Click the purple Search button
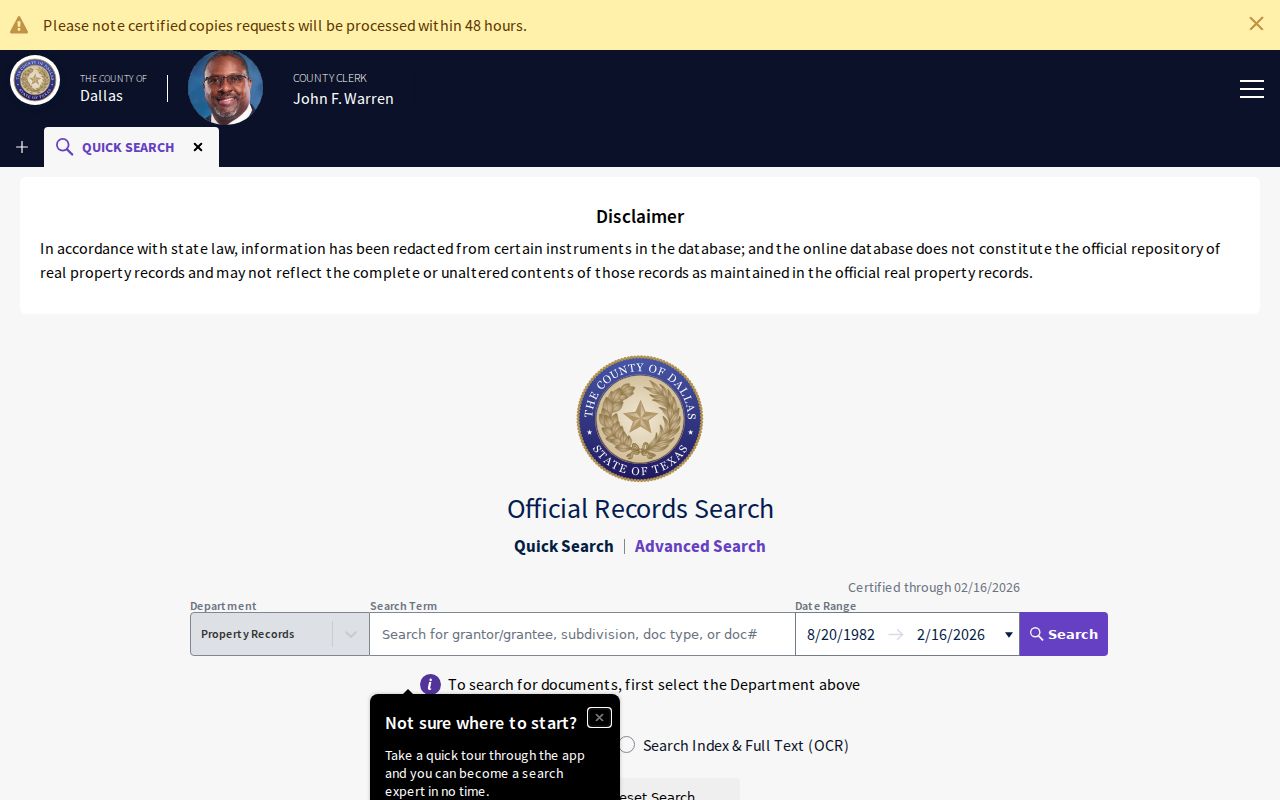The image size is (1280, 800). [1063, 634]
